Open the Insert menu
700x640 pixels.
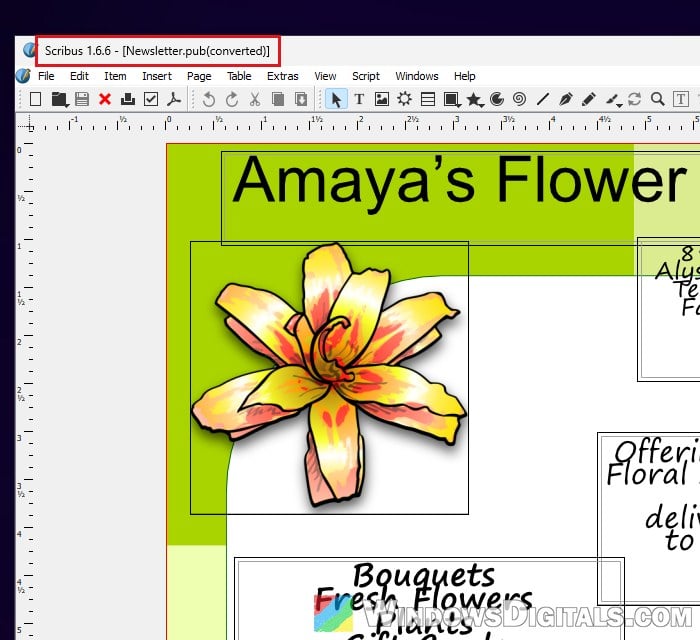point(157,76)
